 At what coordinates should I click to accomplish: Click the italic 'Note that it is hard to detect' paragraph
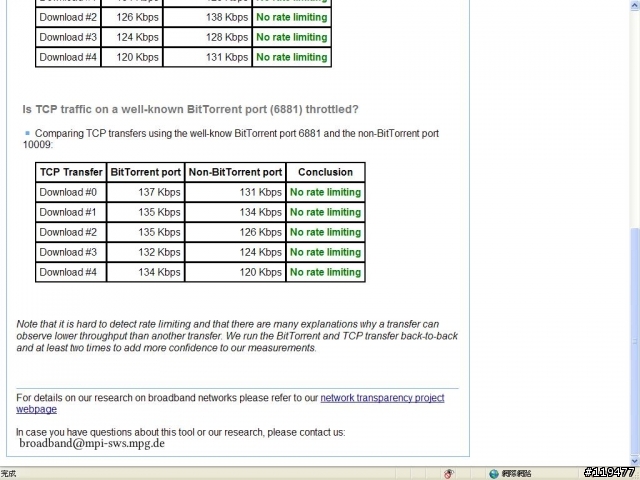point(237,336)
